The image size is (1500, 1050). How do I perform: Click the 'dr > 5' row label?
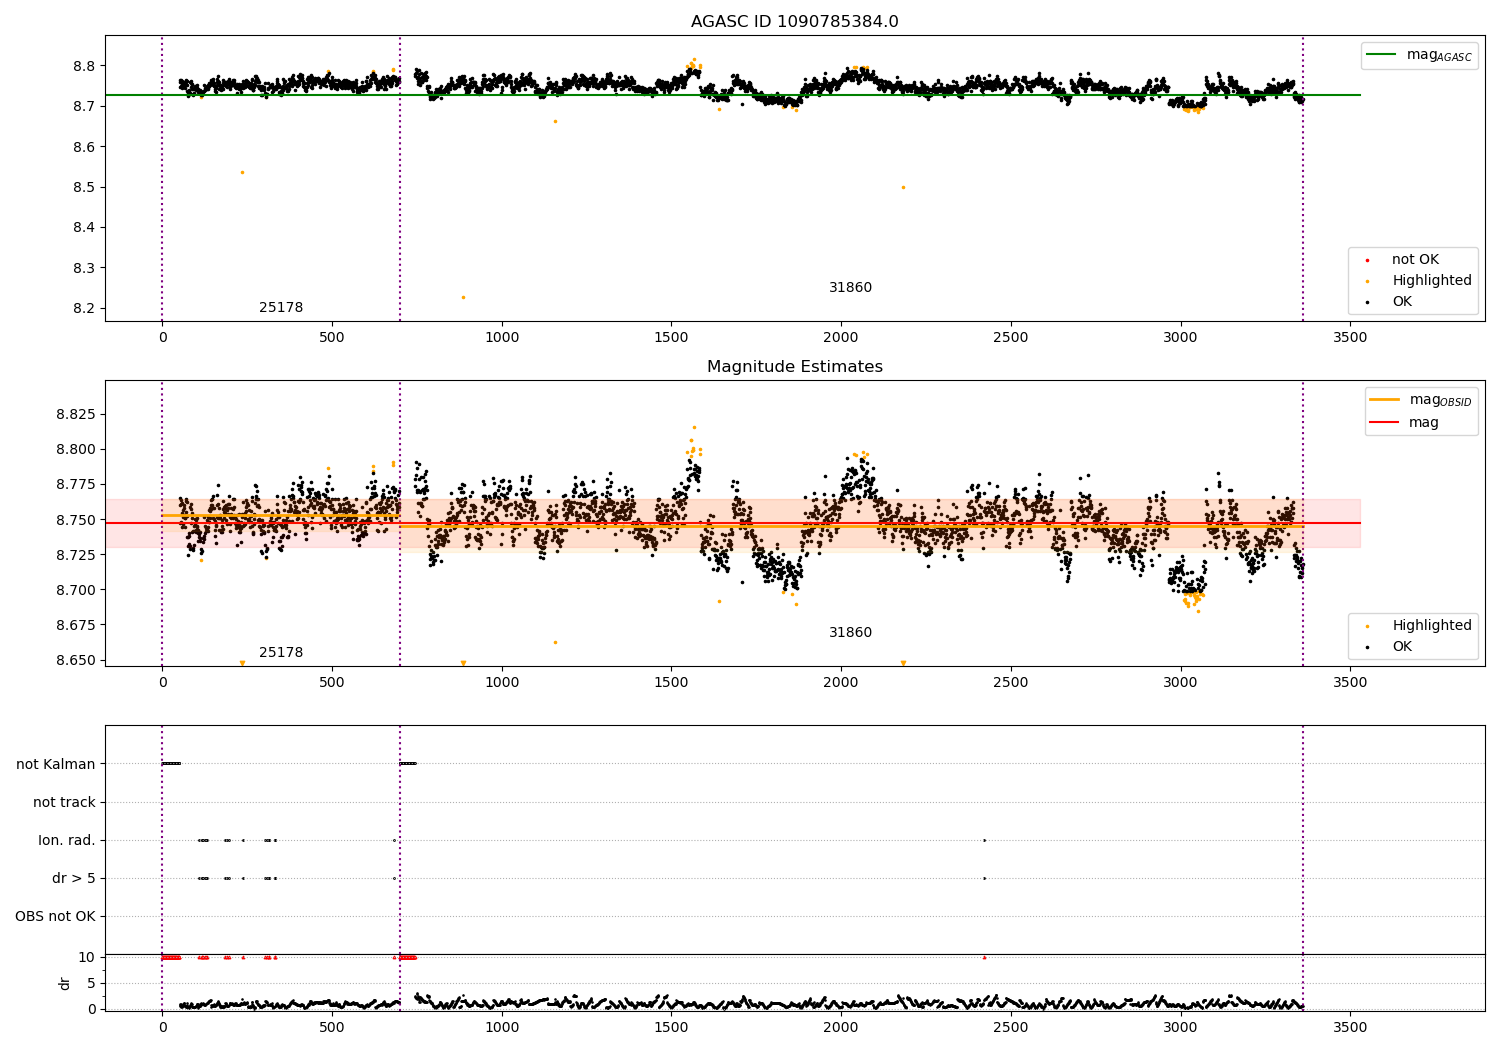point(74,878)
